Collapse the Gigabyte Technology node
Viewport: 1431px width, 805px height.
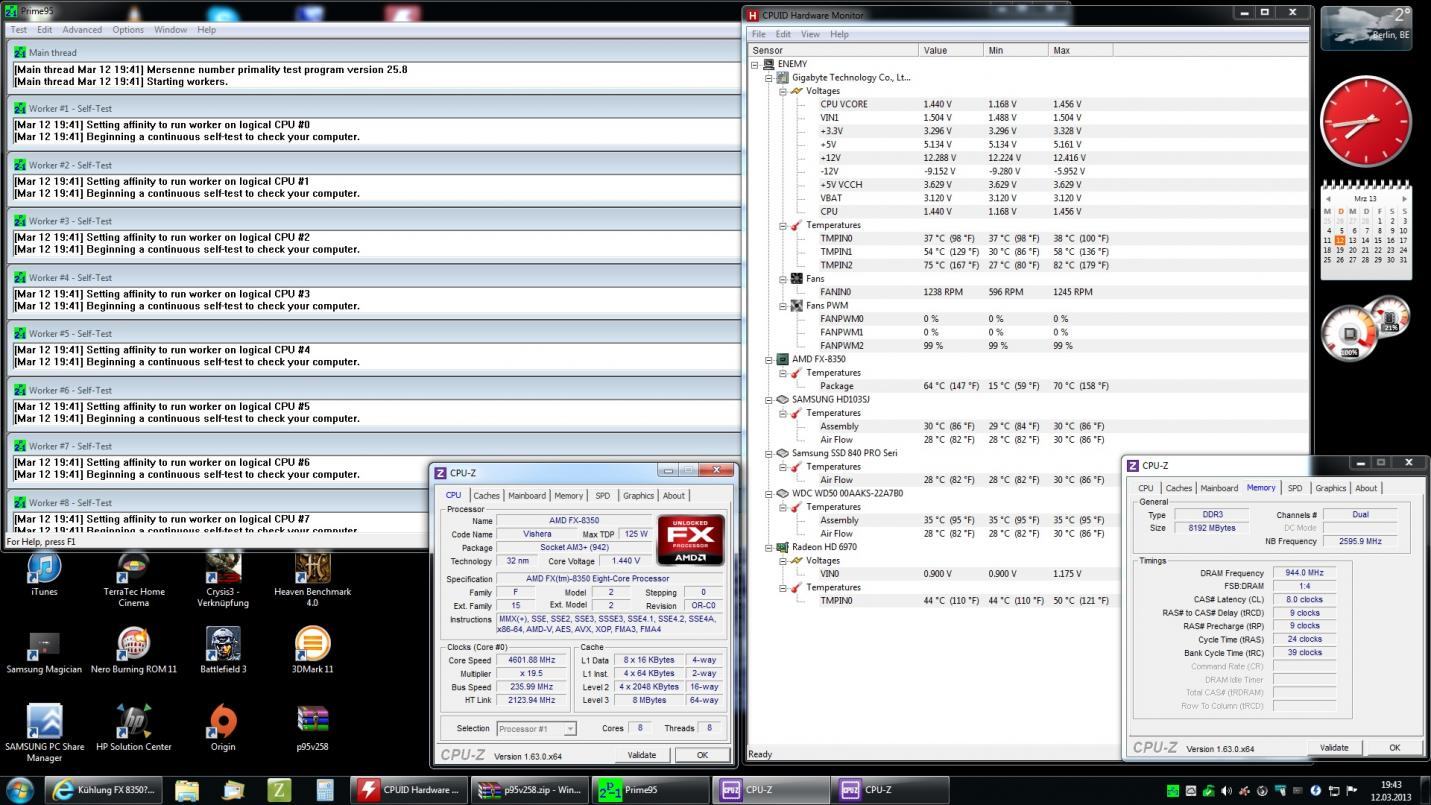tap(769, 77)
